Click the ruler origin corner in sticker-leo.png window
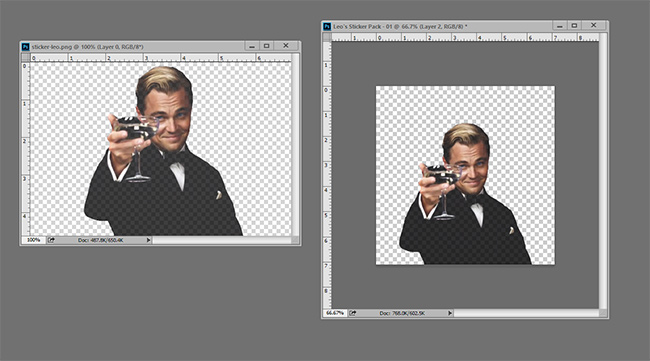The image size is (650, 361). 26,58
